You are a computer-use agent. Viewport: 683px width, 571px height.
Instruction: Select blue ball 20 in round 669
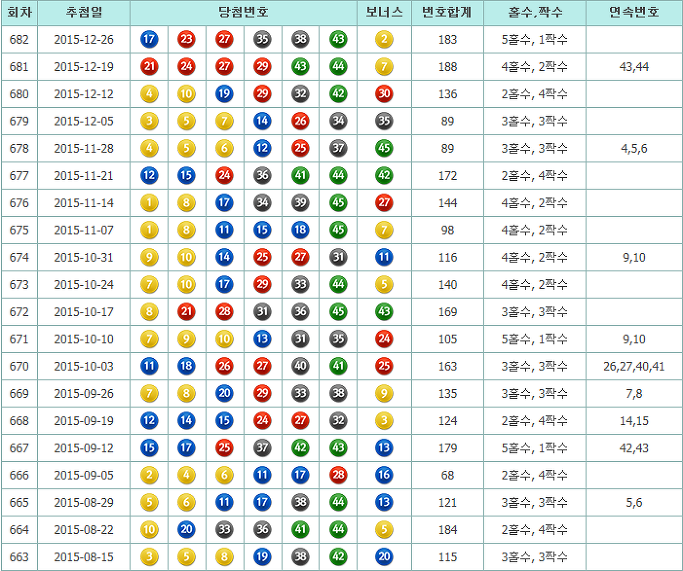(224, 393)
